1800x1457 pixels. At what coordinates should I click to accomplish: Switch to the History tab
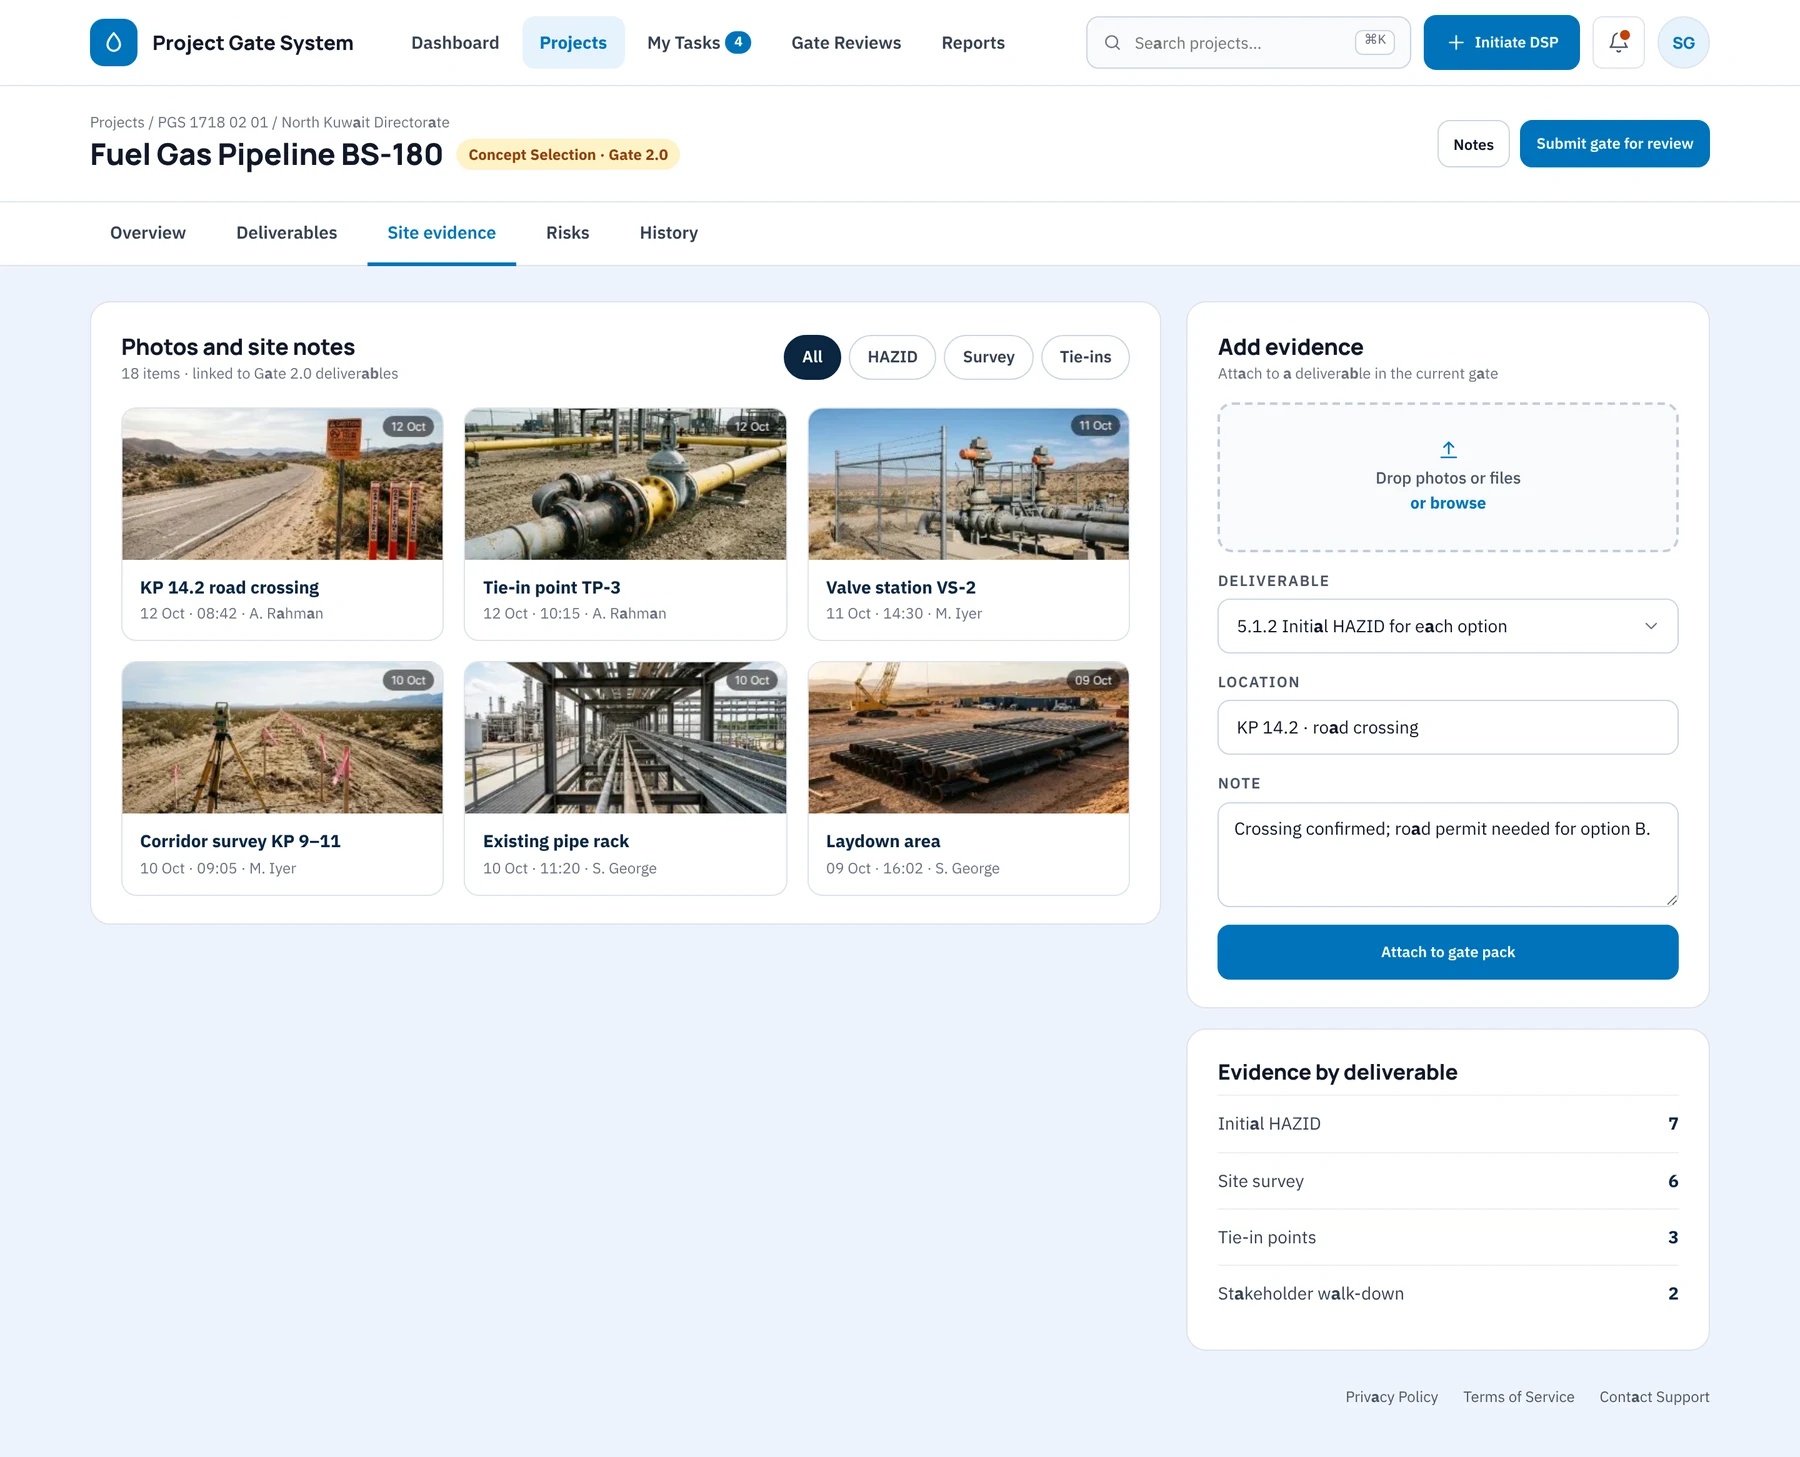coord(669,233)
